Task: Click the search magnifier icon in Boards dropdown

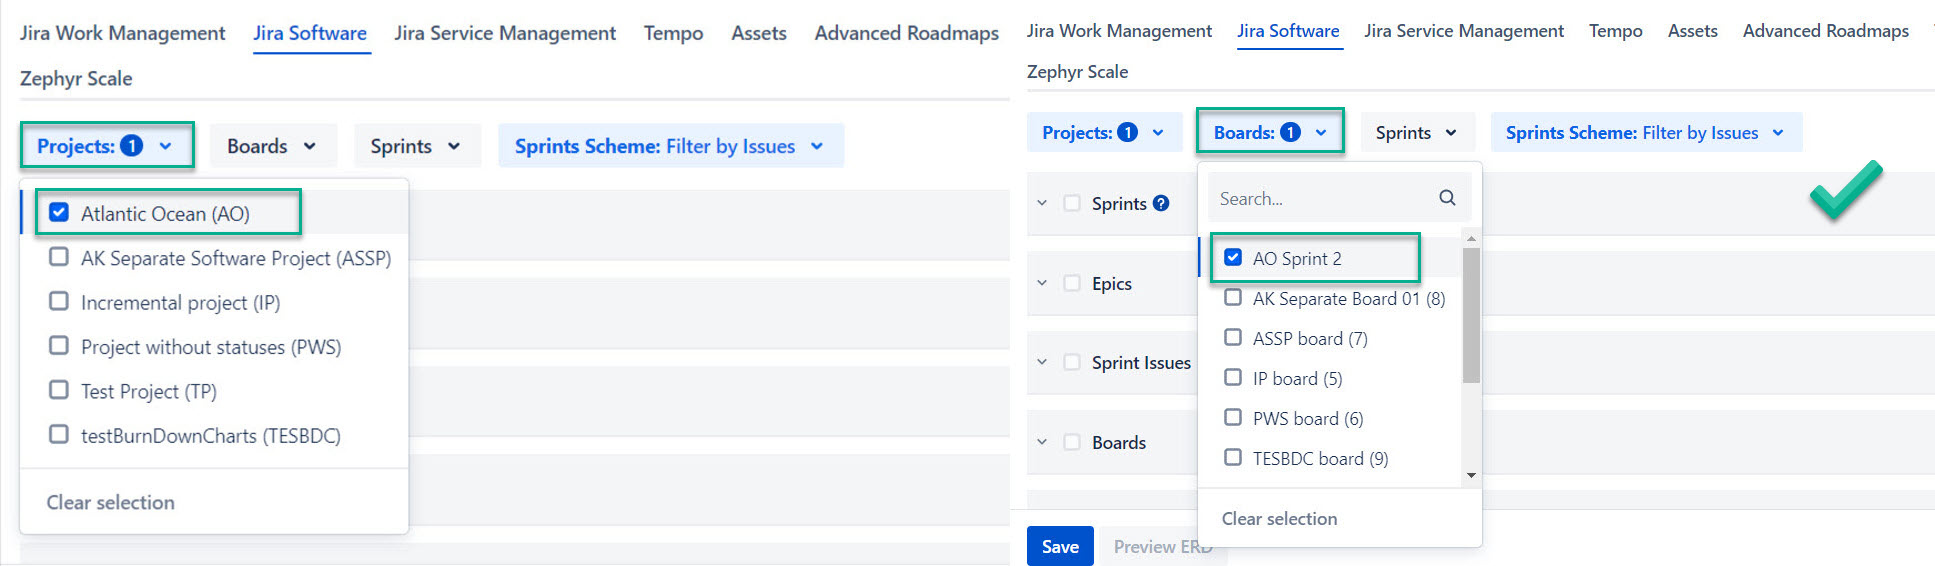Action: (x=1447, y=198)
